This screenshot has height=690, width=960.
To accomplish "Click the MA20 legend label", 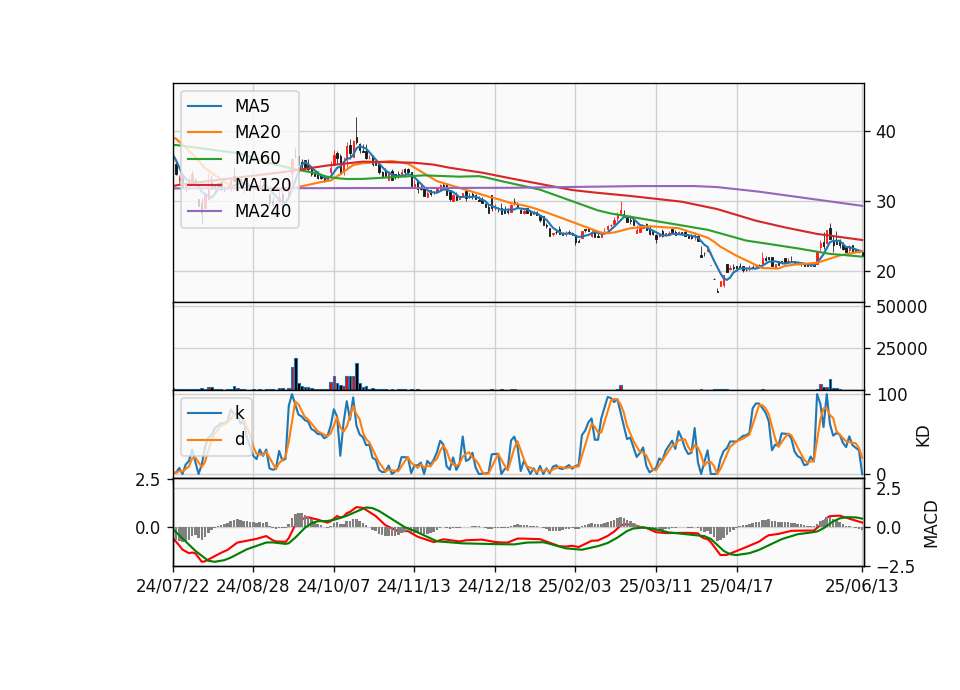I will [258, 132].
